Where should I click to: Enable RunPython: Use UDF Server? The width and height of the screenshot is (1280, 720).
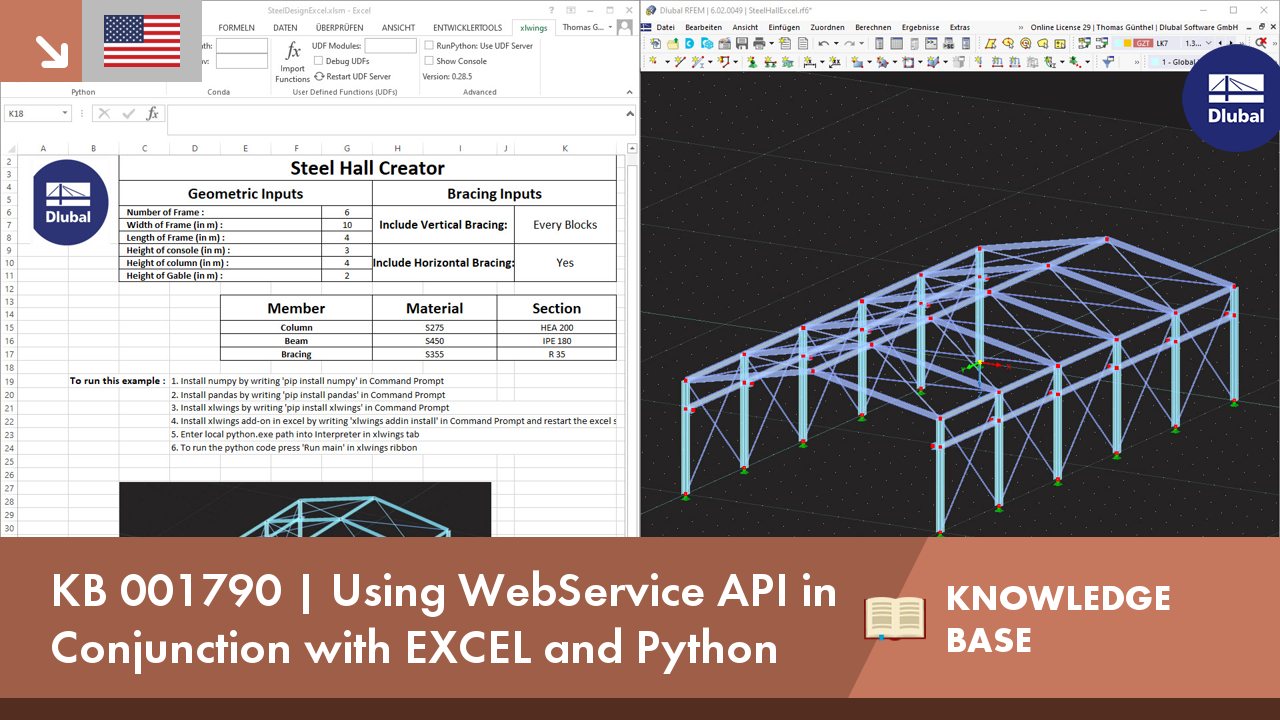pos(429,45)
